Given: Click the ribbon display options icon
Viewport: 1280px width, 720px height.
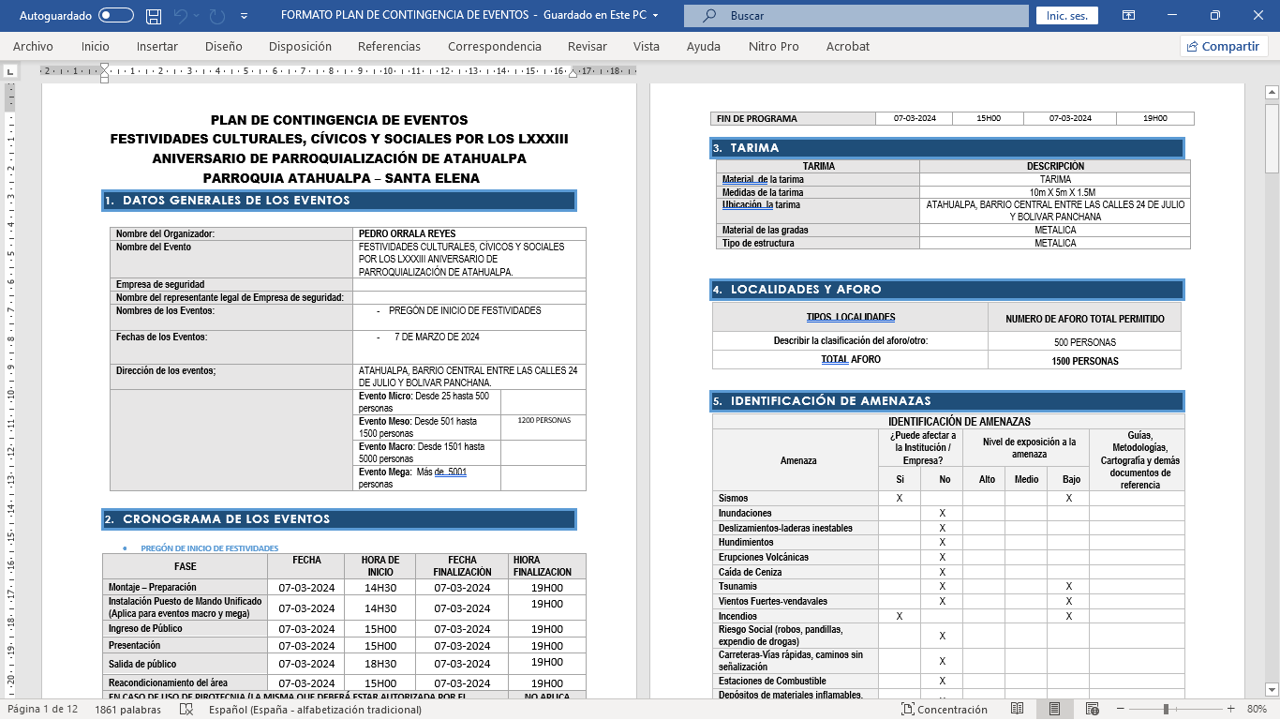Looking at the screenshot, I should [1128, 16].
